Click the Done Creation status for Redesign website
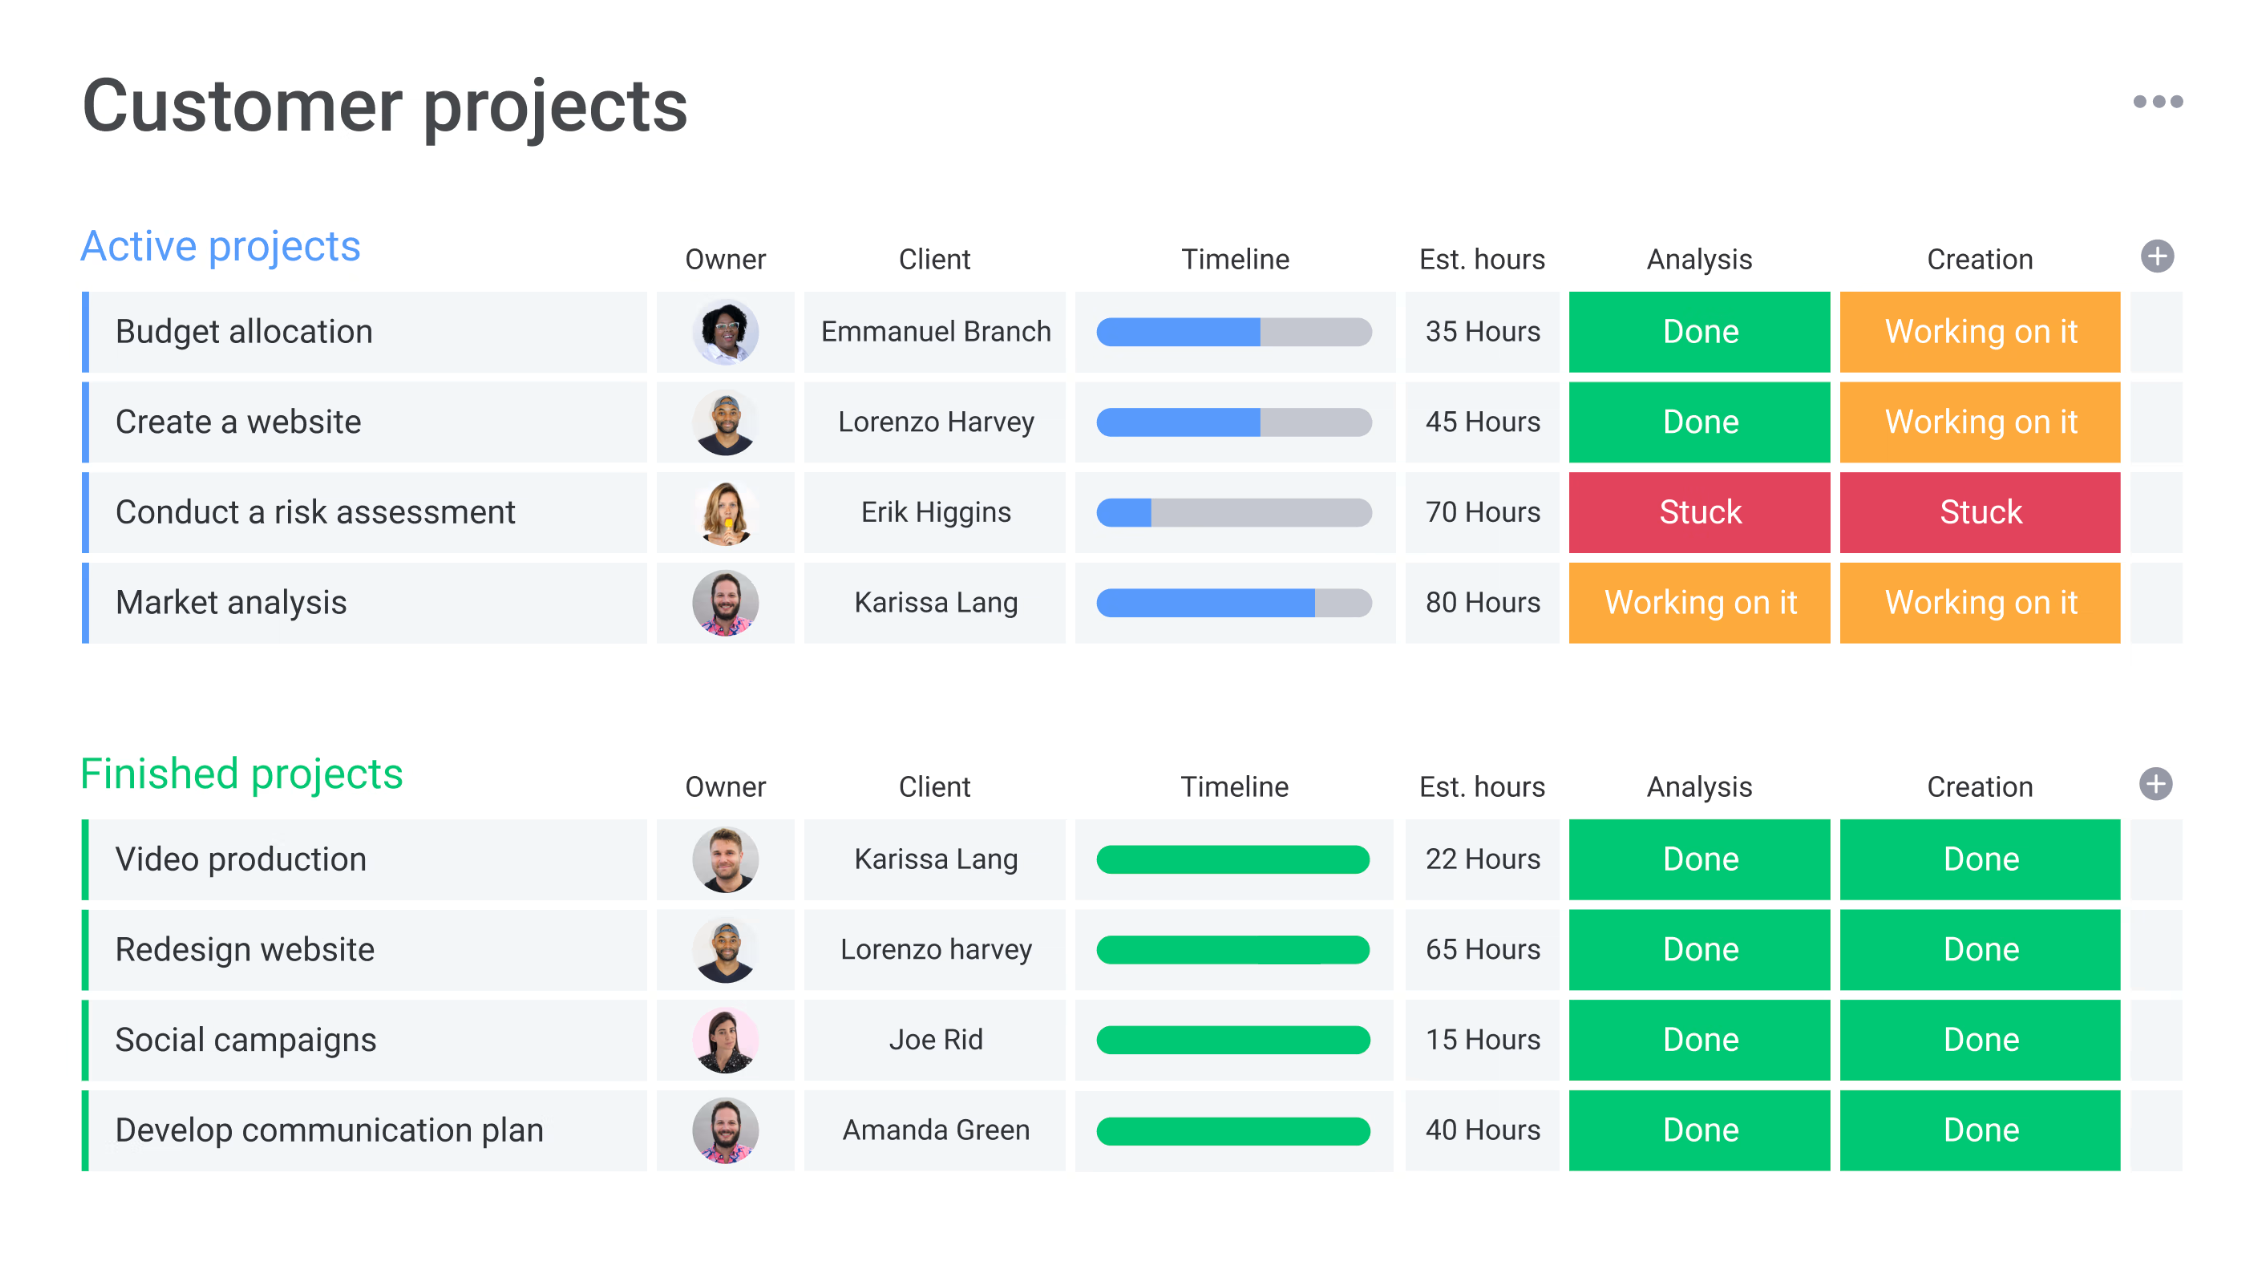Viewport: 2265px width, 1265px height. 1980,949
